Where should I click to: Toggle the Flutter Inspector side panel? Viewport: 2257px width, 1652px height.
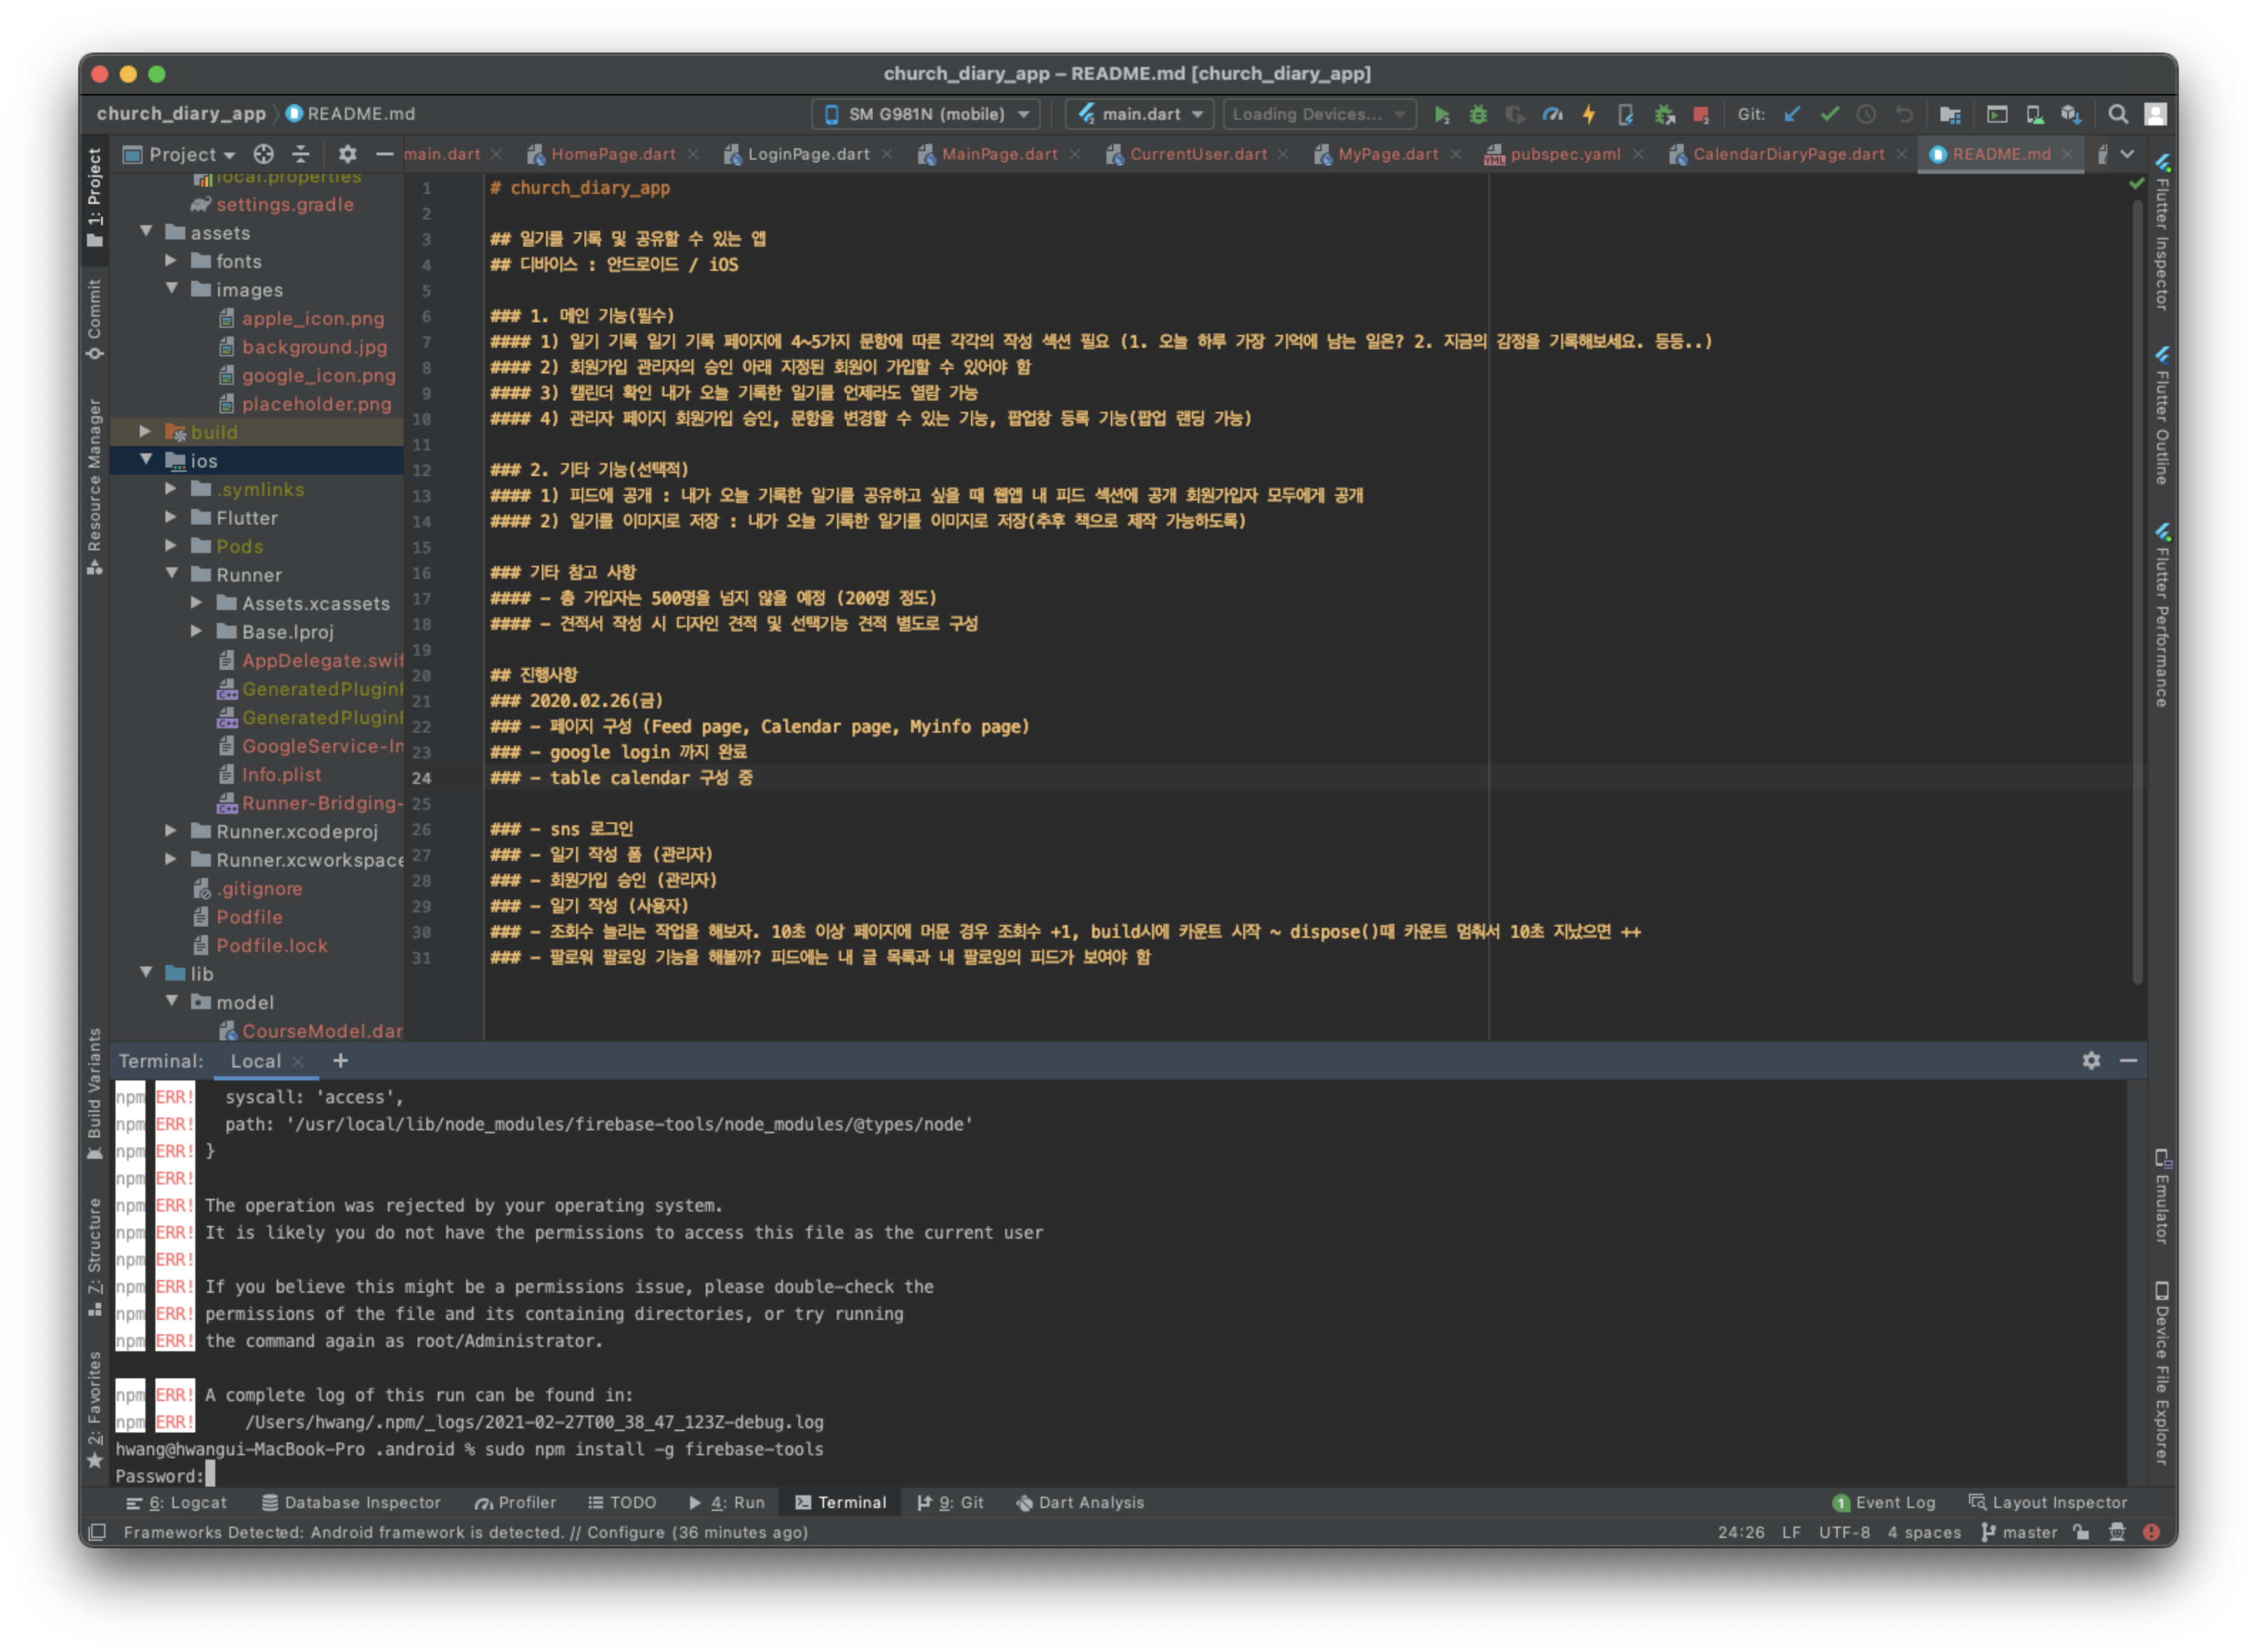coord(2162,235)
